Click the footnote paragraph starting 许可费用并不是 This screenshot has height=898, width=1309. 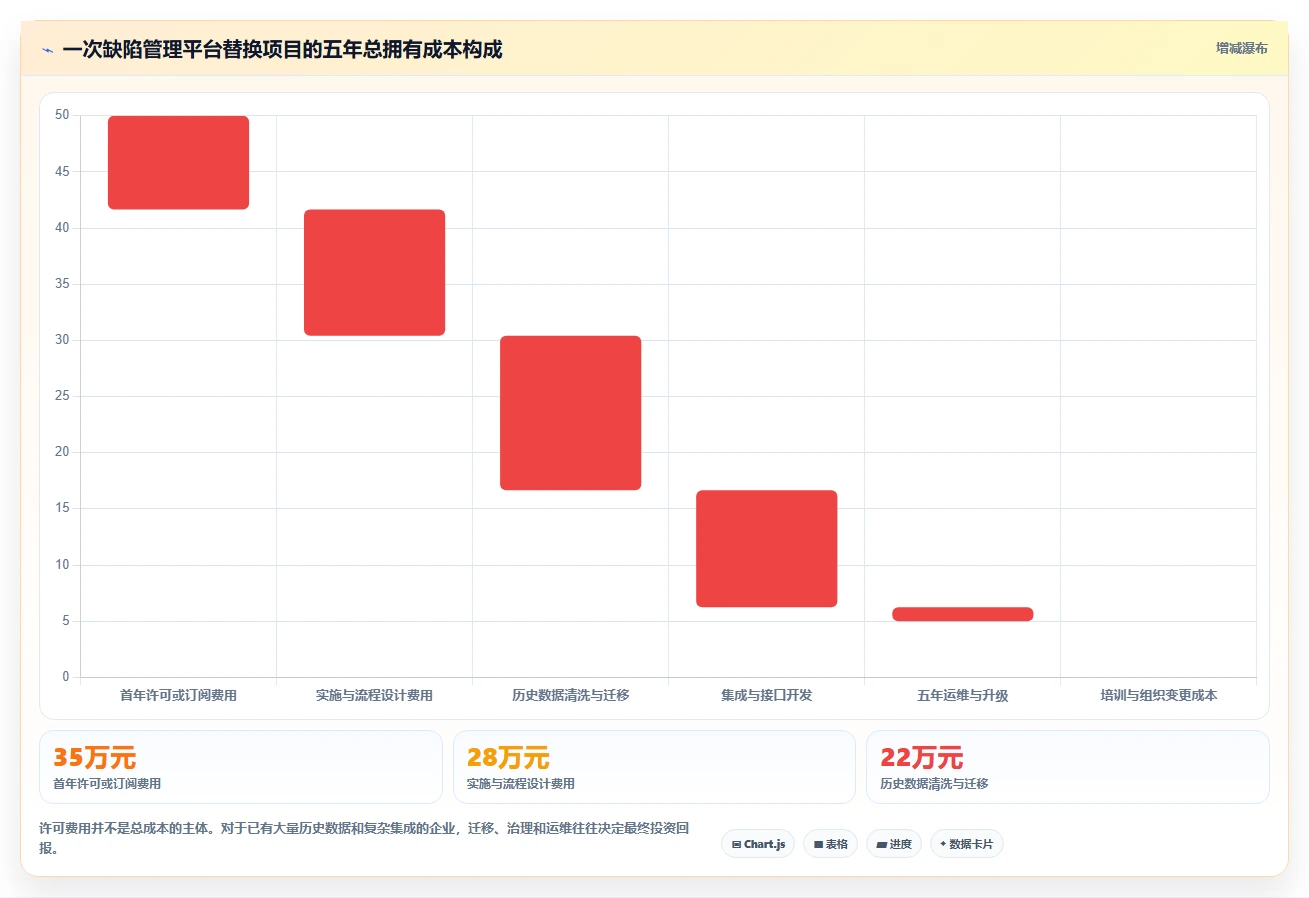363,839
